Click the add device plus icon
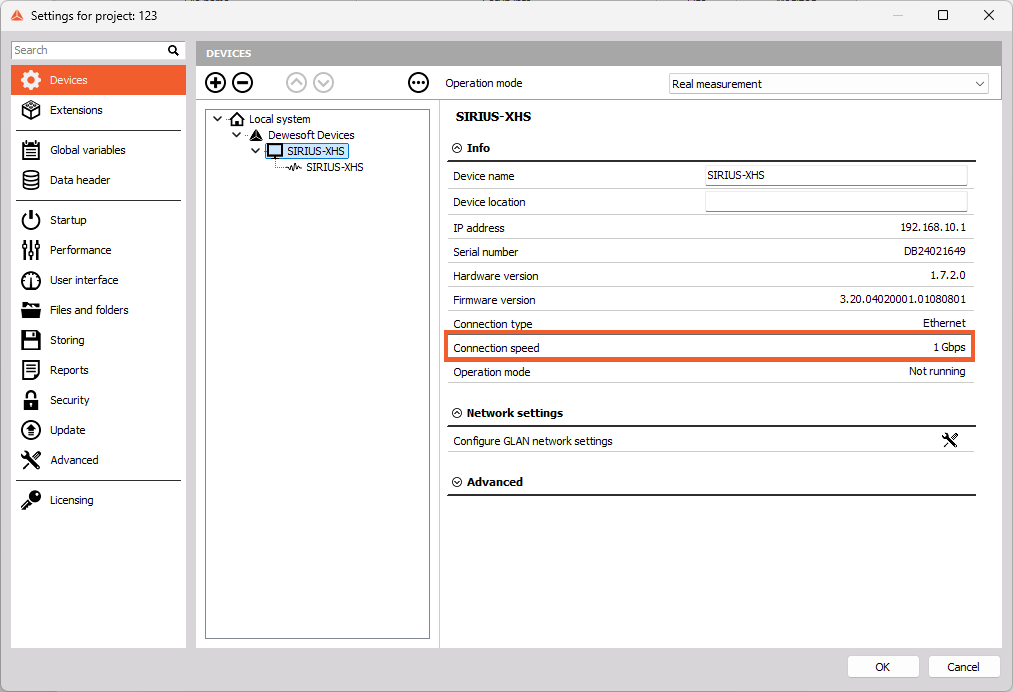The width and height of the screenshot is (1013, 692). [x=215, y=83]
